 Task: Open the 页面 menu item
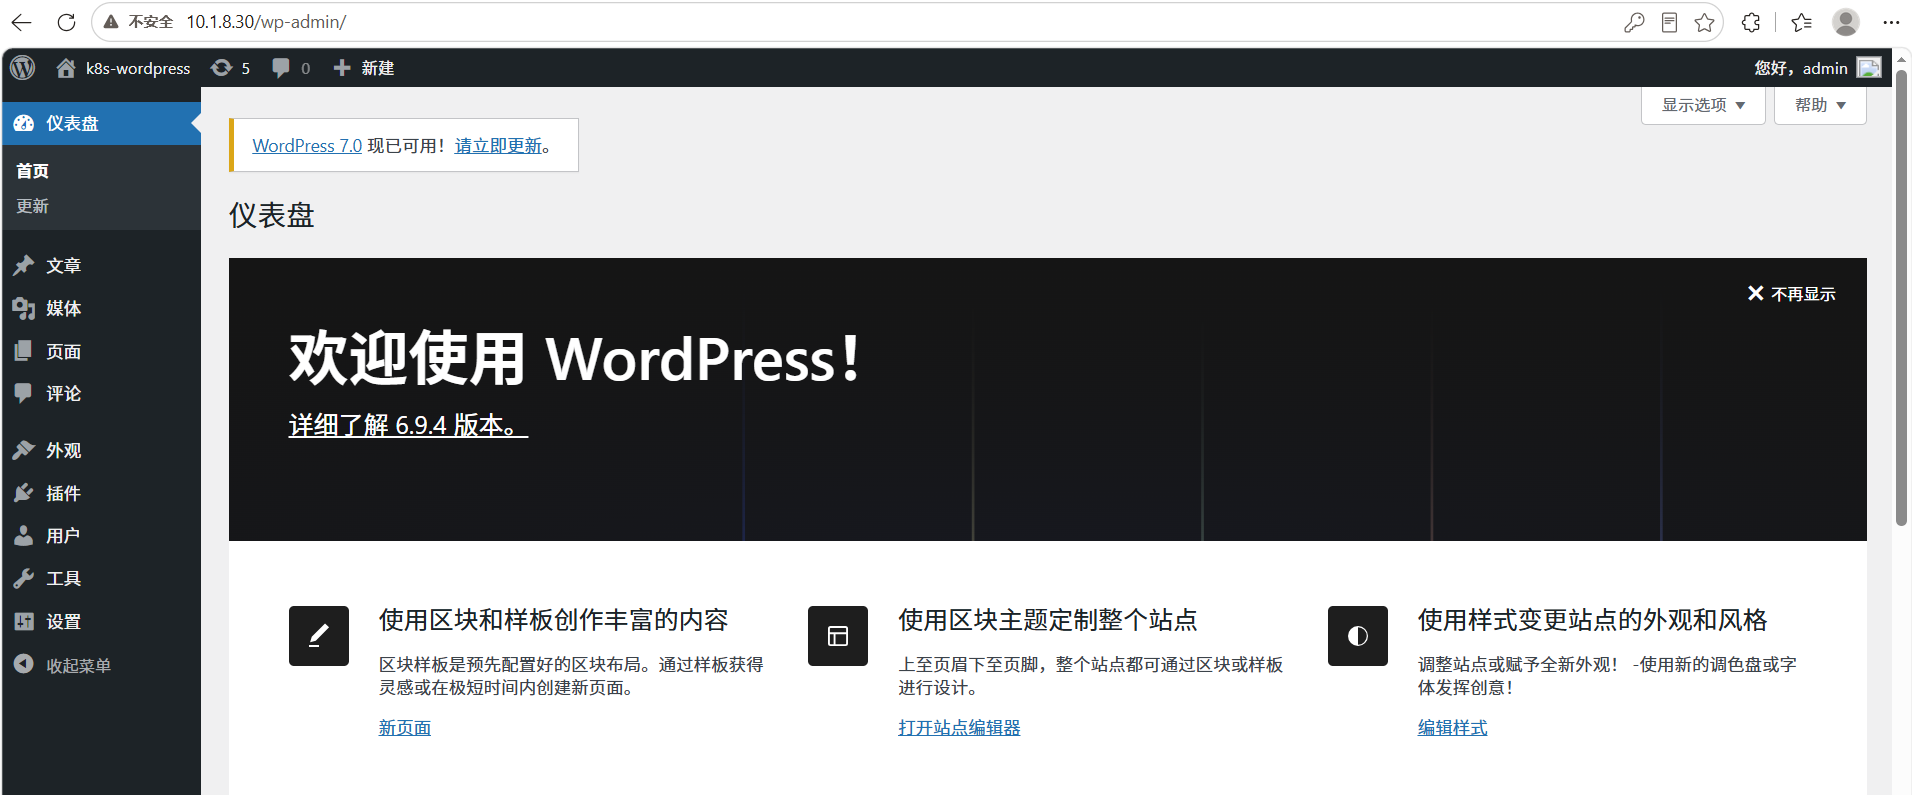click(x=101, y=351)
